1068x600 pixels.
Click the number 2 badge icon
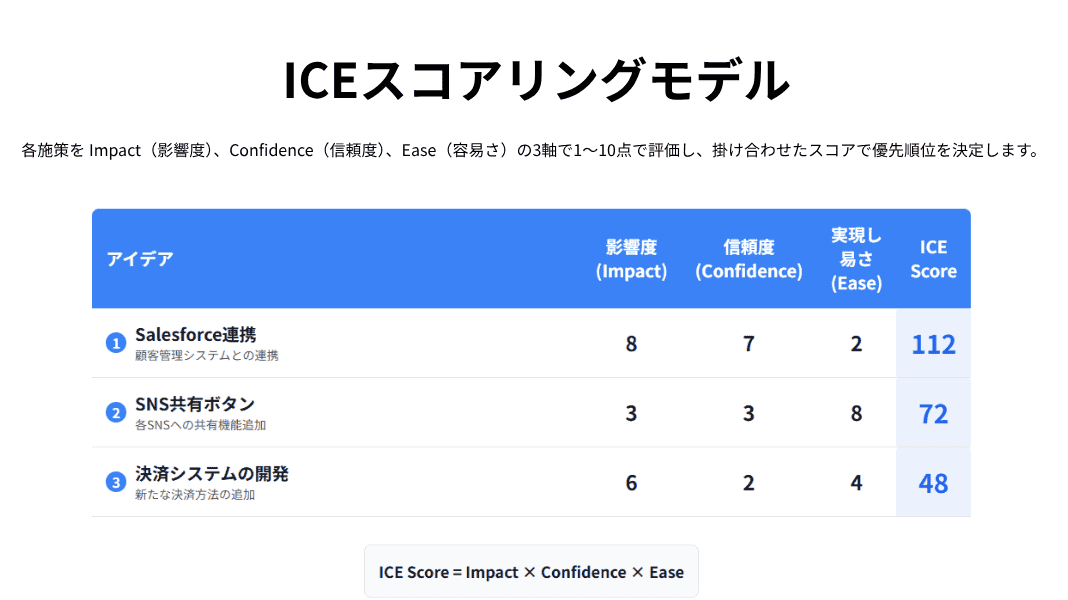point(116,412)
